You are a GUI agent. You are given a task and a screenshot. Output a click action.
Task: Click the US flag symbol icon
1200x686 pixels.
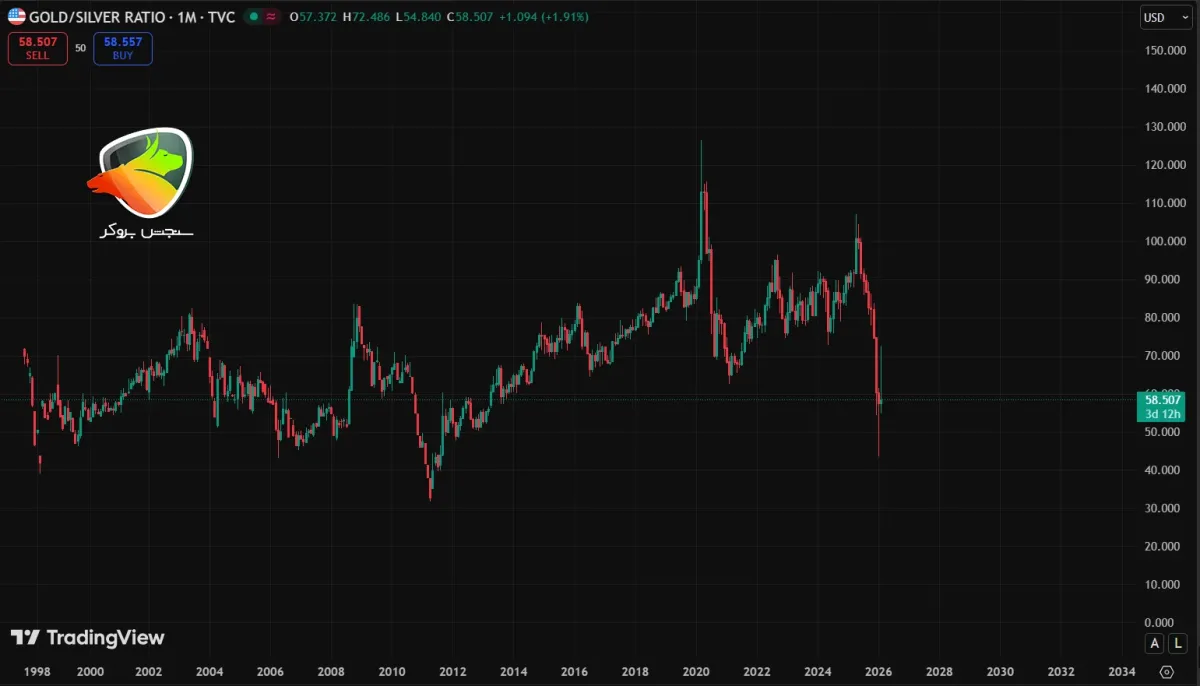pos(17,17)
